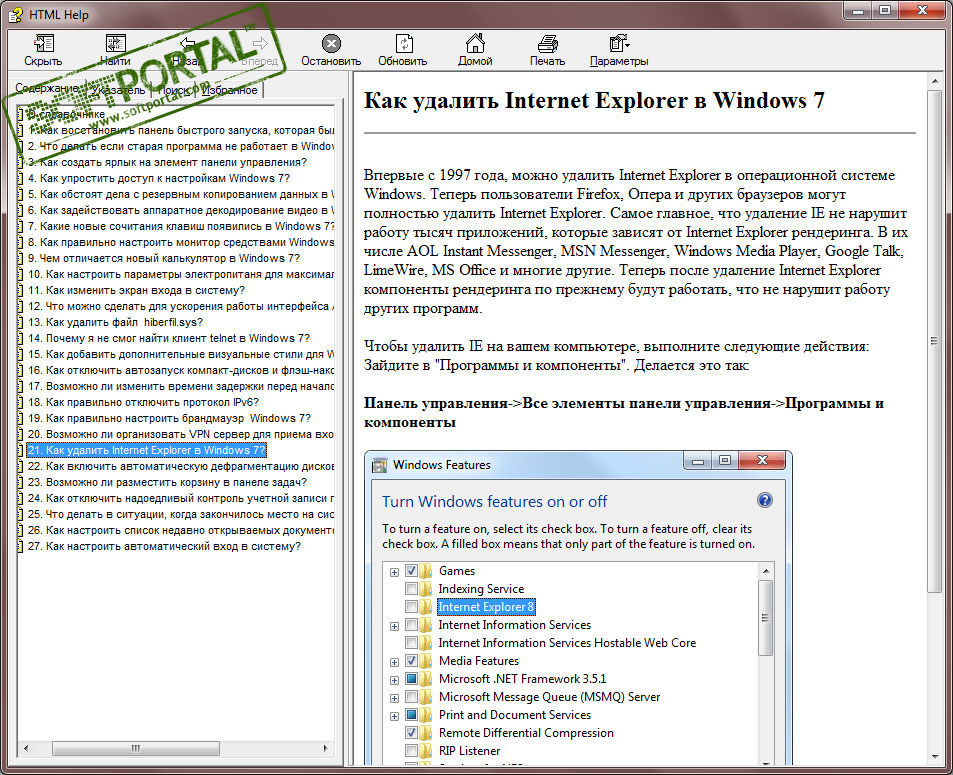Click the blue help question mark icon
Screen dimensions: 953x775
pyautogui.click(x=765, y=500)
